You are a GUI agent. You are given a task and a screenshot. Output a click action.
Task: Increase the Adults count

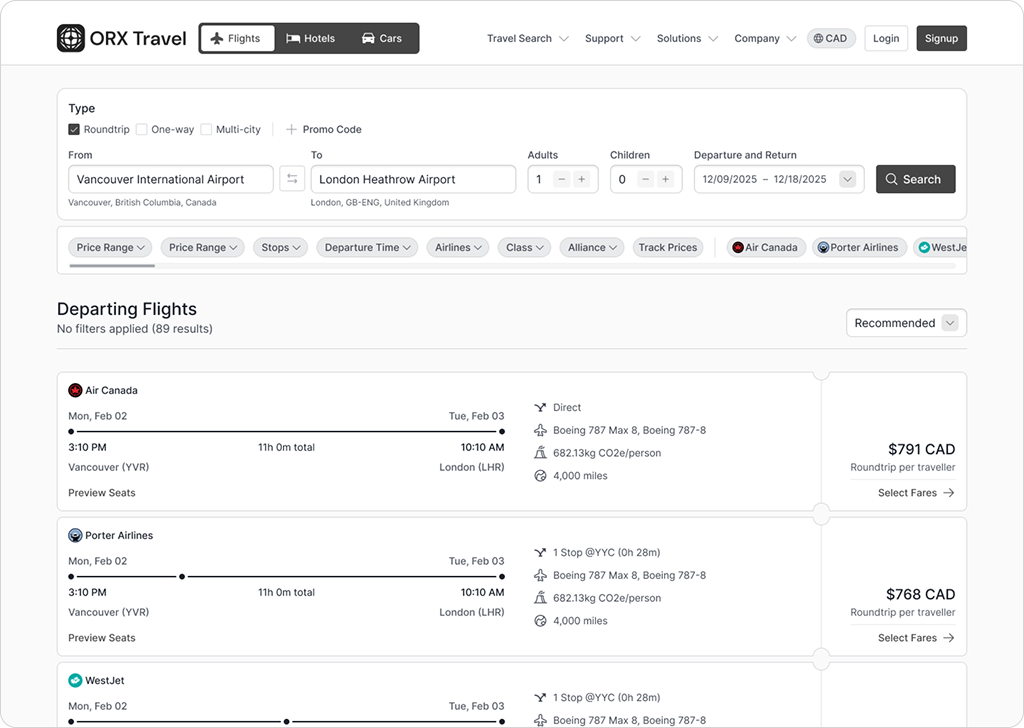(x=581, y=179)
